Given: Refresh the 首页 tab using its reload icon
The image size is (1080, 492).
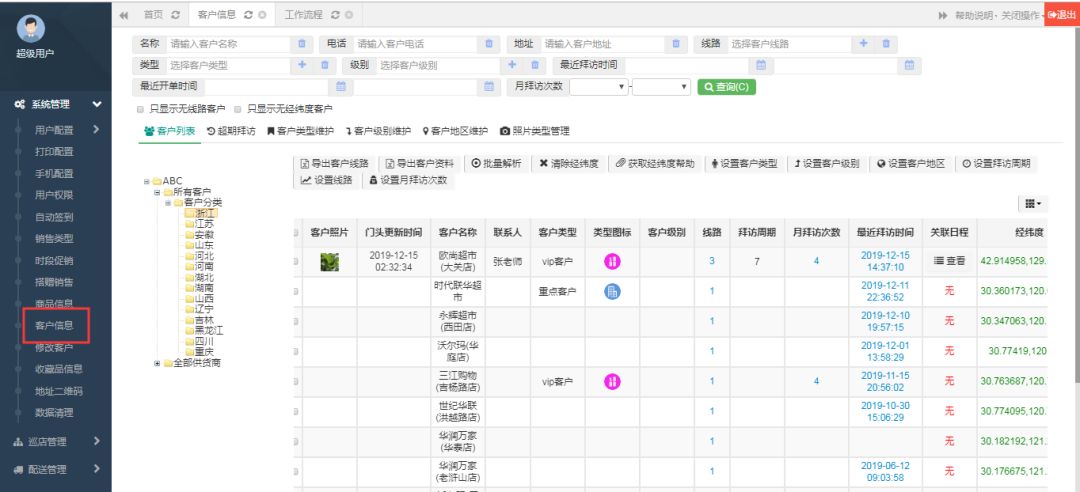Looking at the screenshot, I should pos(175,15).
